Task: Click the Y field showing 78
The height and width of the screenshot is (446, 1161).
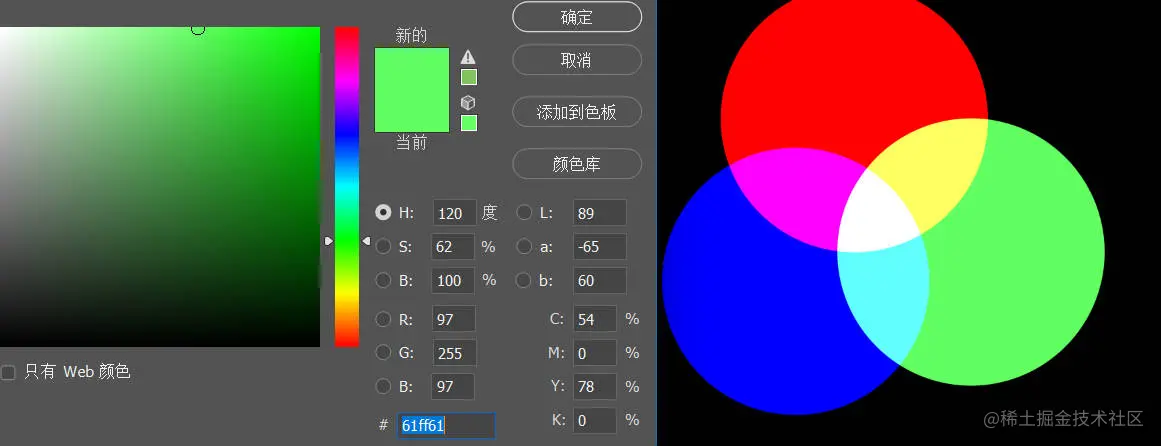Action: tap(595, 387)
